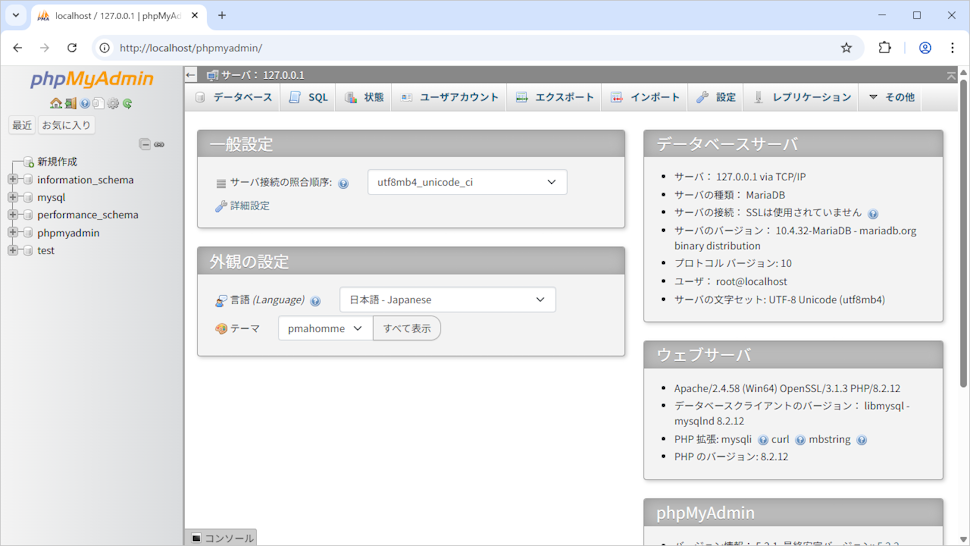The width and height of the screenshot is (970, 546).
Task: Expand the information_schema database node
Action: click(12, 179)
